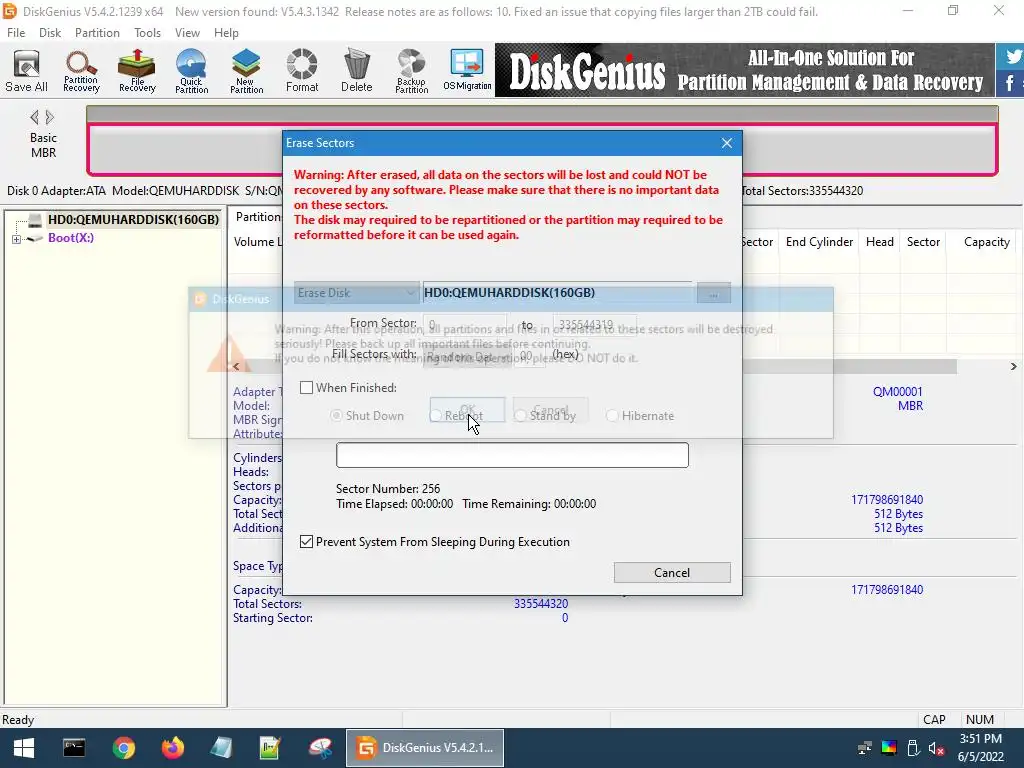The width and height of the screenshot is (1024, 768).
Task: Select Boot(X:) partition in tree
Action: click(x=71, y=238)
